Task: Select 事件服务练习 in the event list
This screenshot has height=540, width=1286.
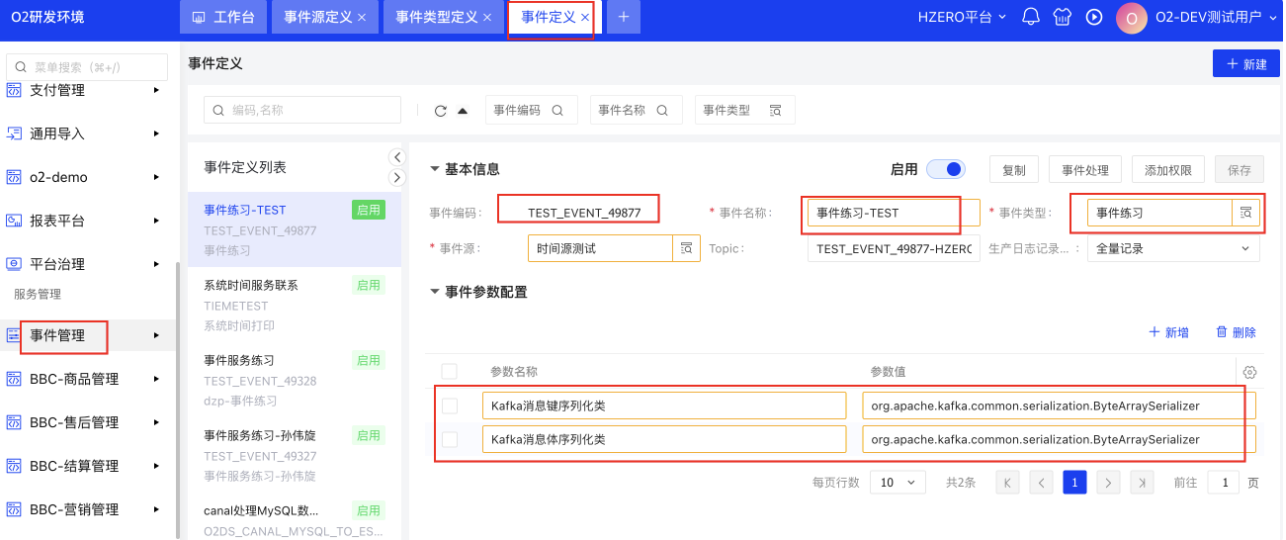Action: [x=239, y=360]
